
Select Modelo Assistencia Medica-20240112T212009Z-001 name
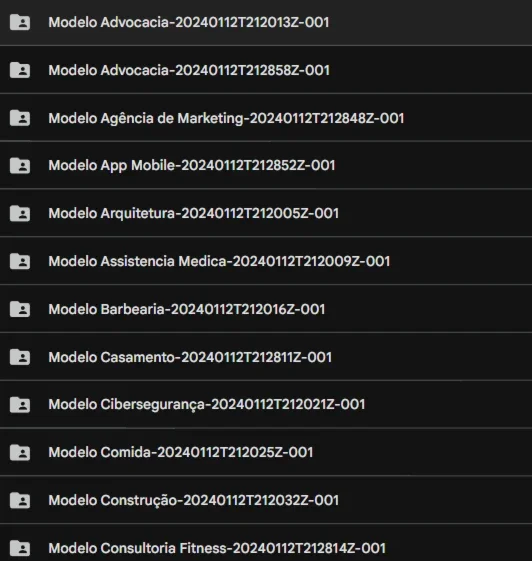click(x=219, y=261)
